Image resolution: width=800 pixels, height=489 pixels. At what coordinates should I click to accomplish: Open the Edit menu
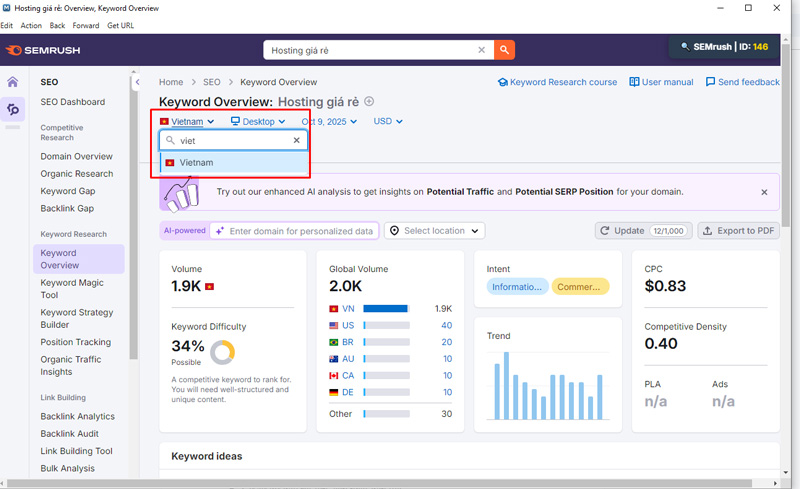click(7, 25)
